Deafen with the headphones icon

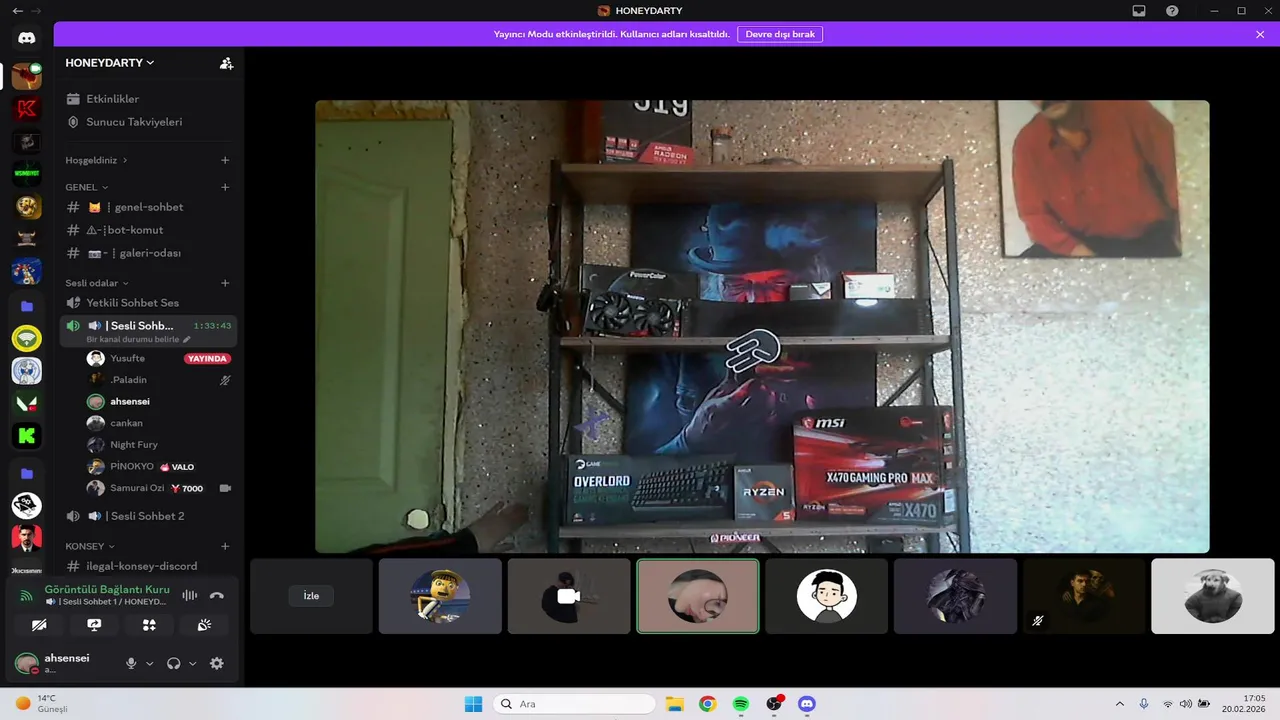[x=173, y=663]
